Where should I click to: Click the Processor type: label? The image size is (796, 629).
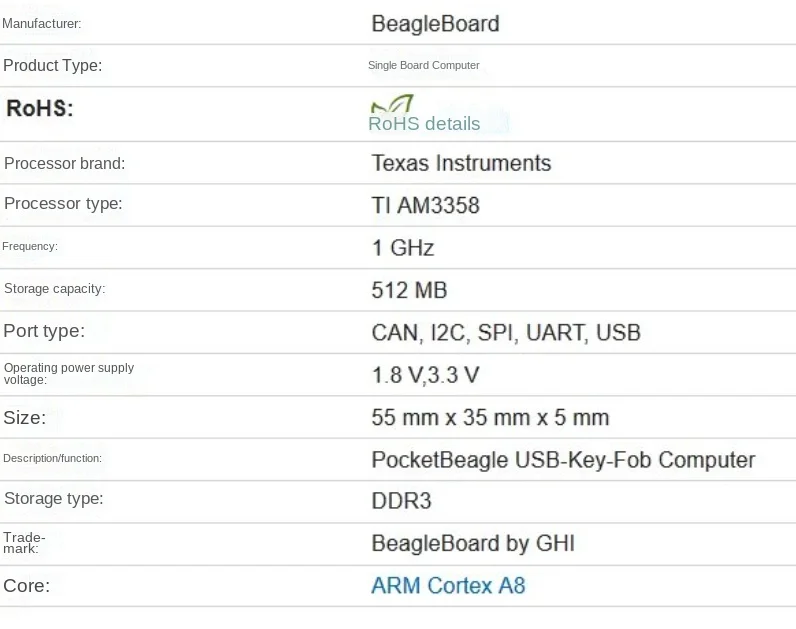(63, 204)
